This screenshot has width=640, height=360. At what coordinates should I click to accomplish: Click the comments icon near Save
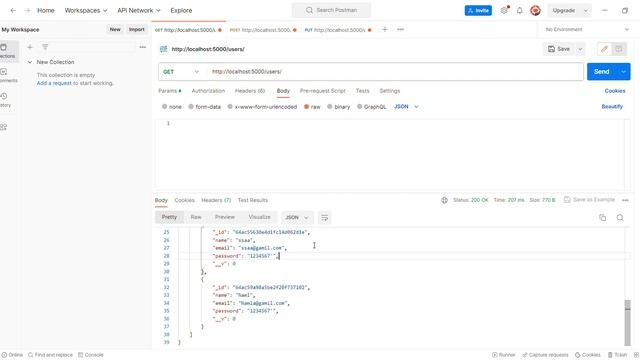tap(619, 49)
